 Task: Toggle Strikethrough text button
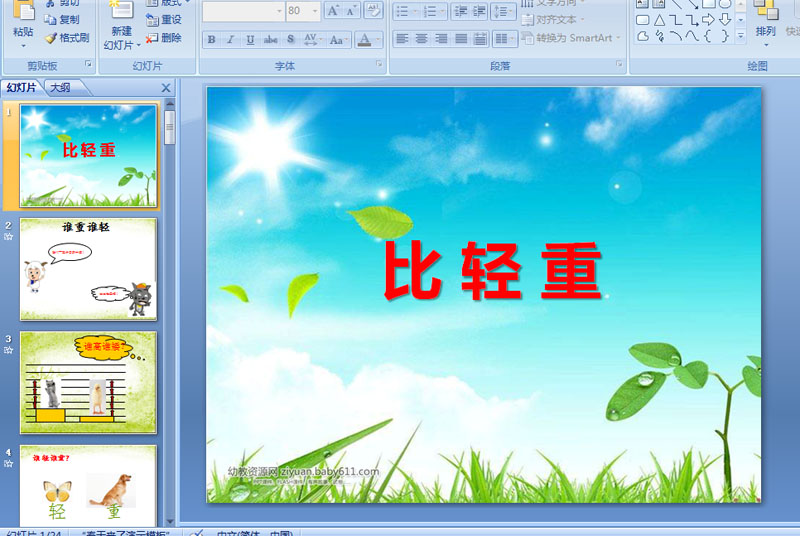tap(270, 39)
